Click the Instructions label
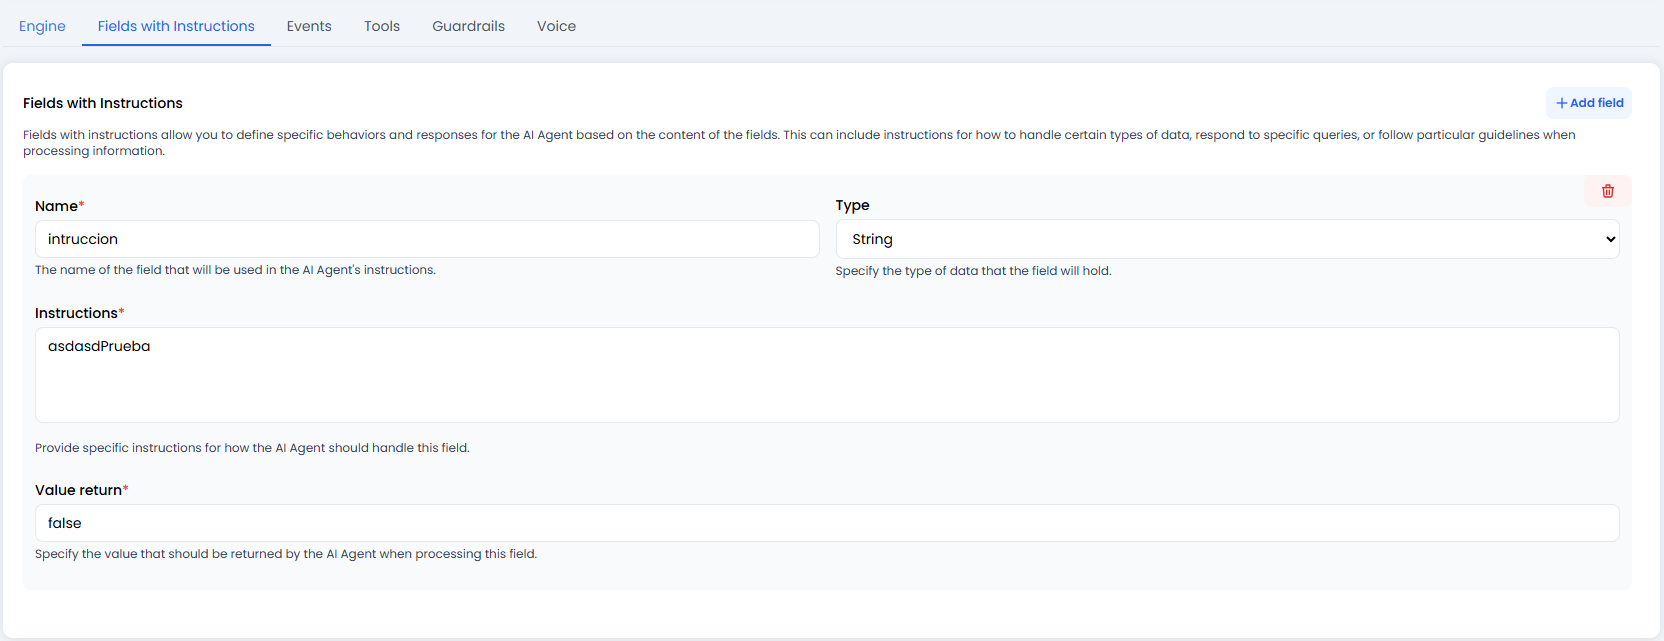Image resolution: width=1664 pixels, height=641 pixels. point(79,313)
